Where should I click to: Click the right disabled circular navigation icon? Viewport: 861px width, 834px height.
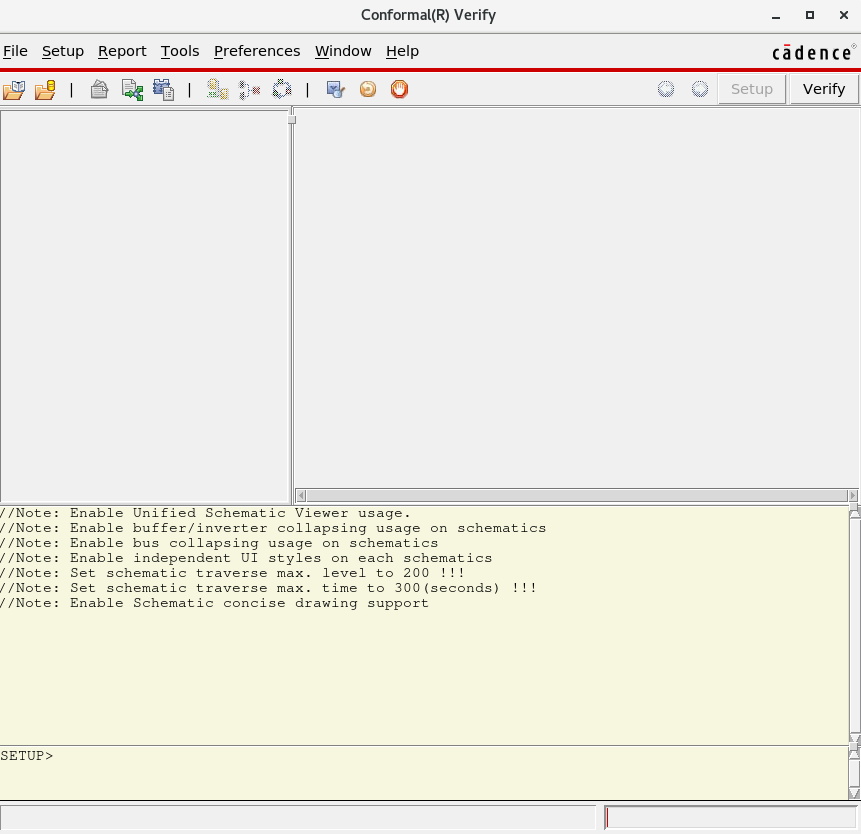pyautogui.click(x=700, y=89)
